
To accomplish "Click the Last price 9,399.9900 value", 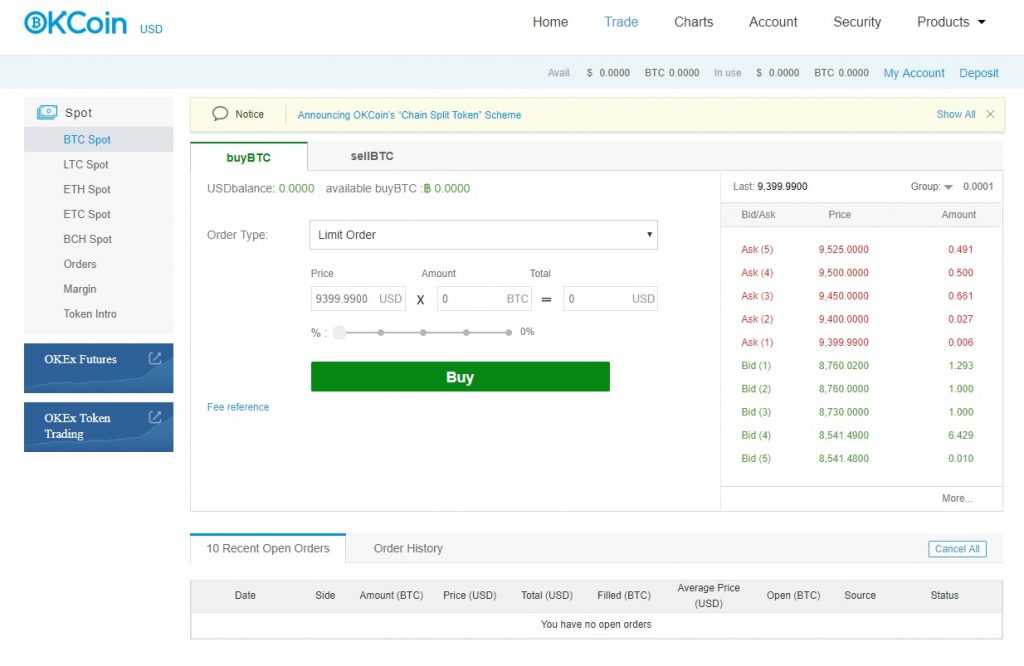I will click(782, 187).
